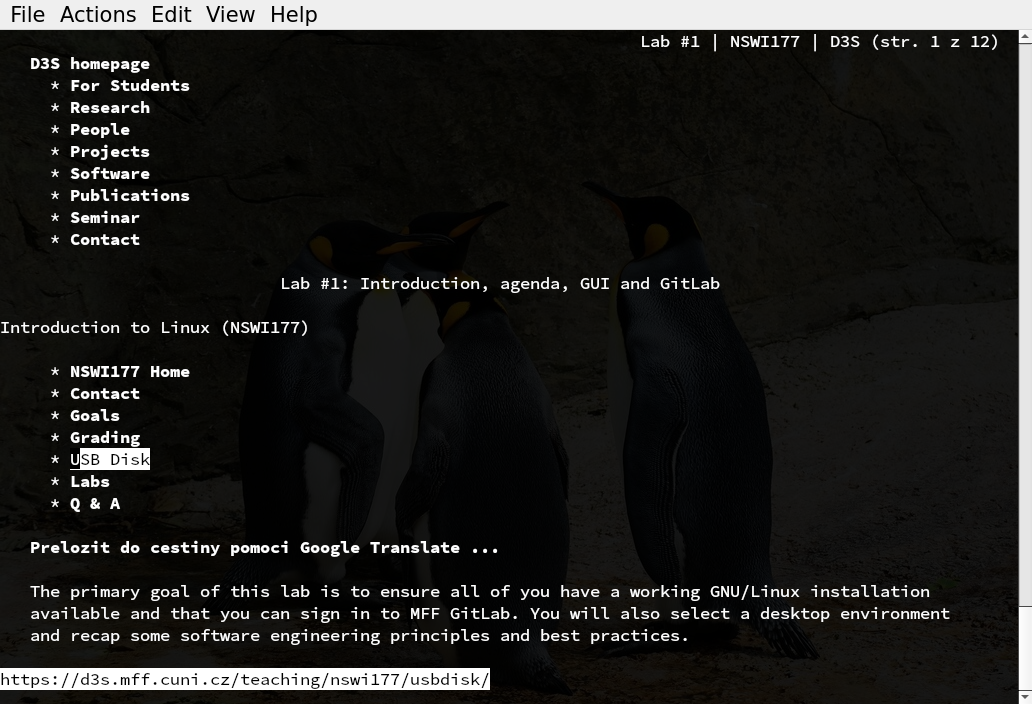The width and height of the screenshot is (1032, 704).
Task: Open the Research link
Action: (x=110, y=108)
